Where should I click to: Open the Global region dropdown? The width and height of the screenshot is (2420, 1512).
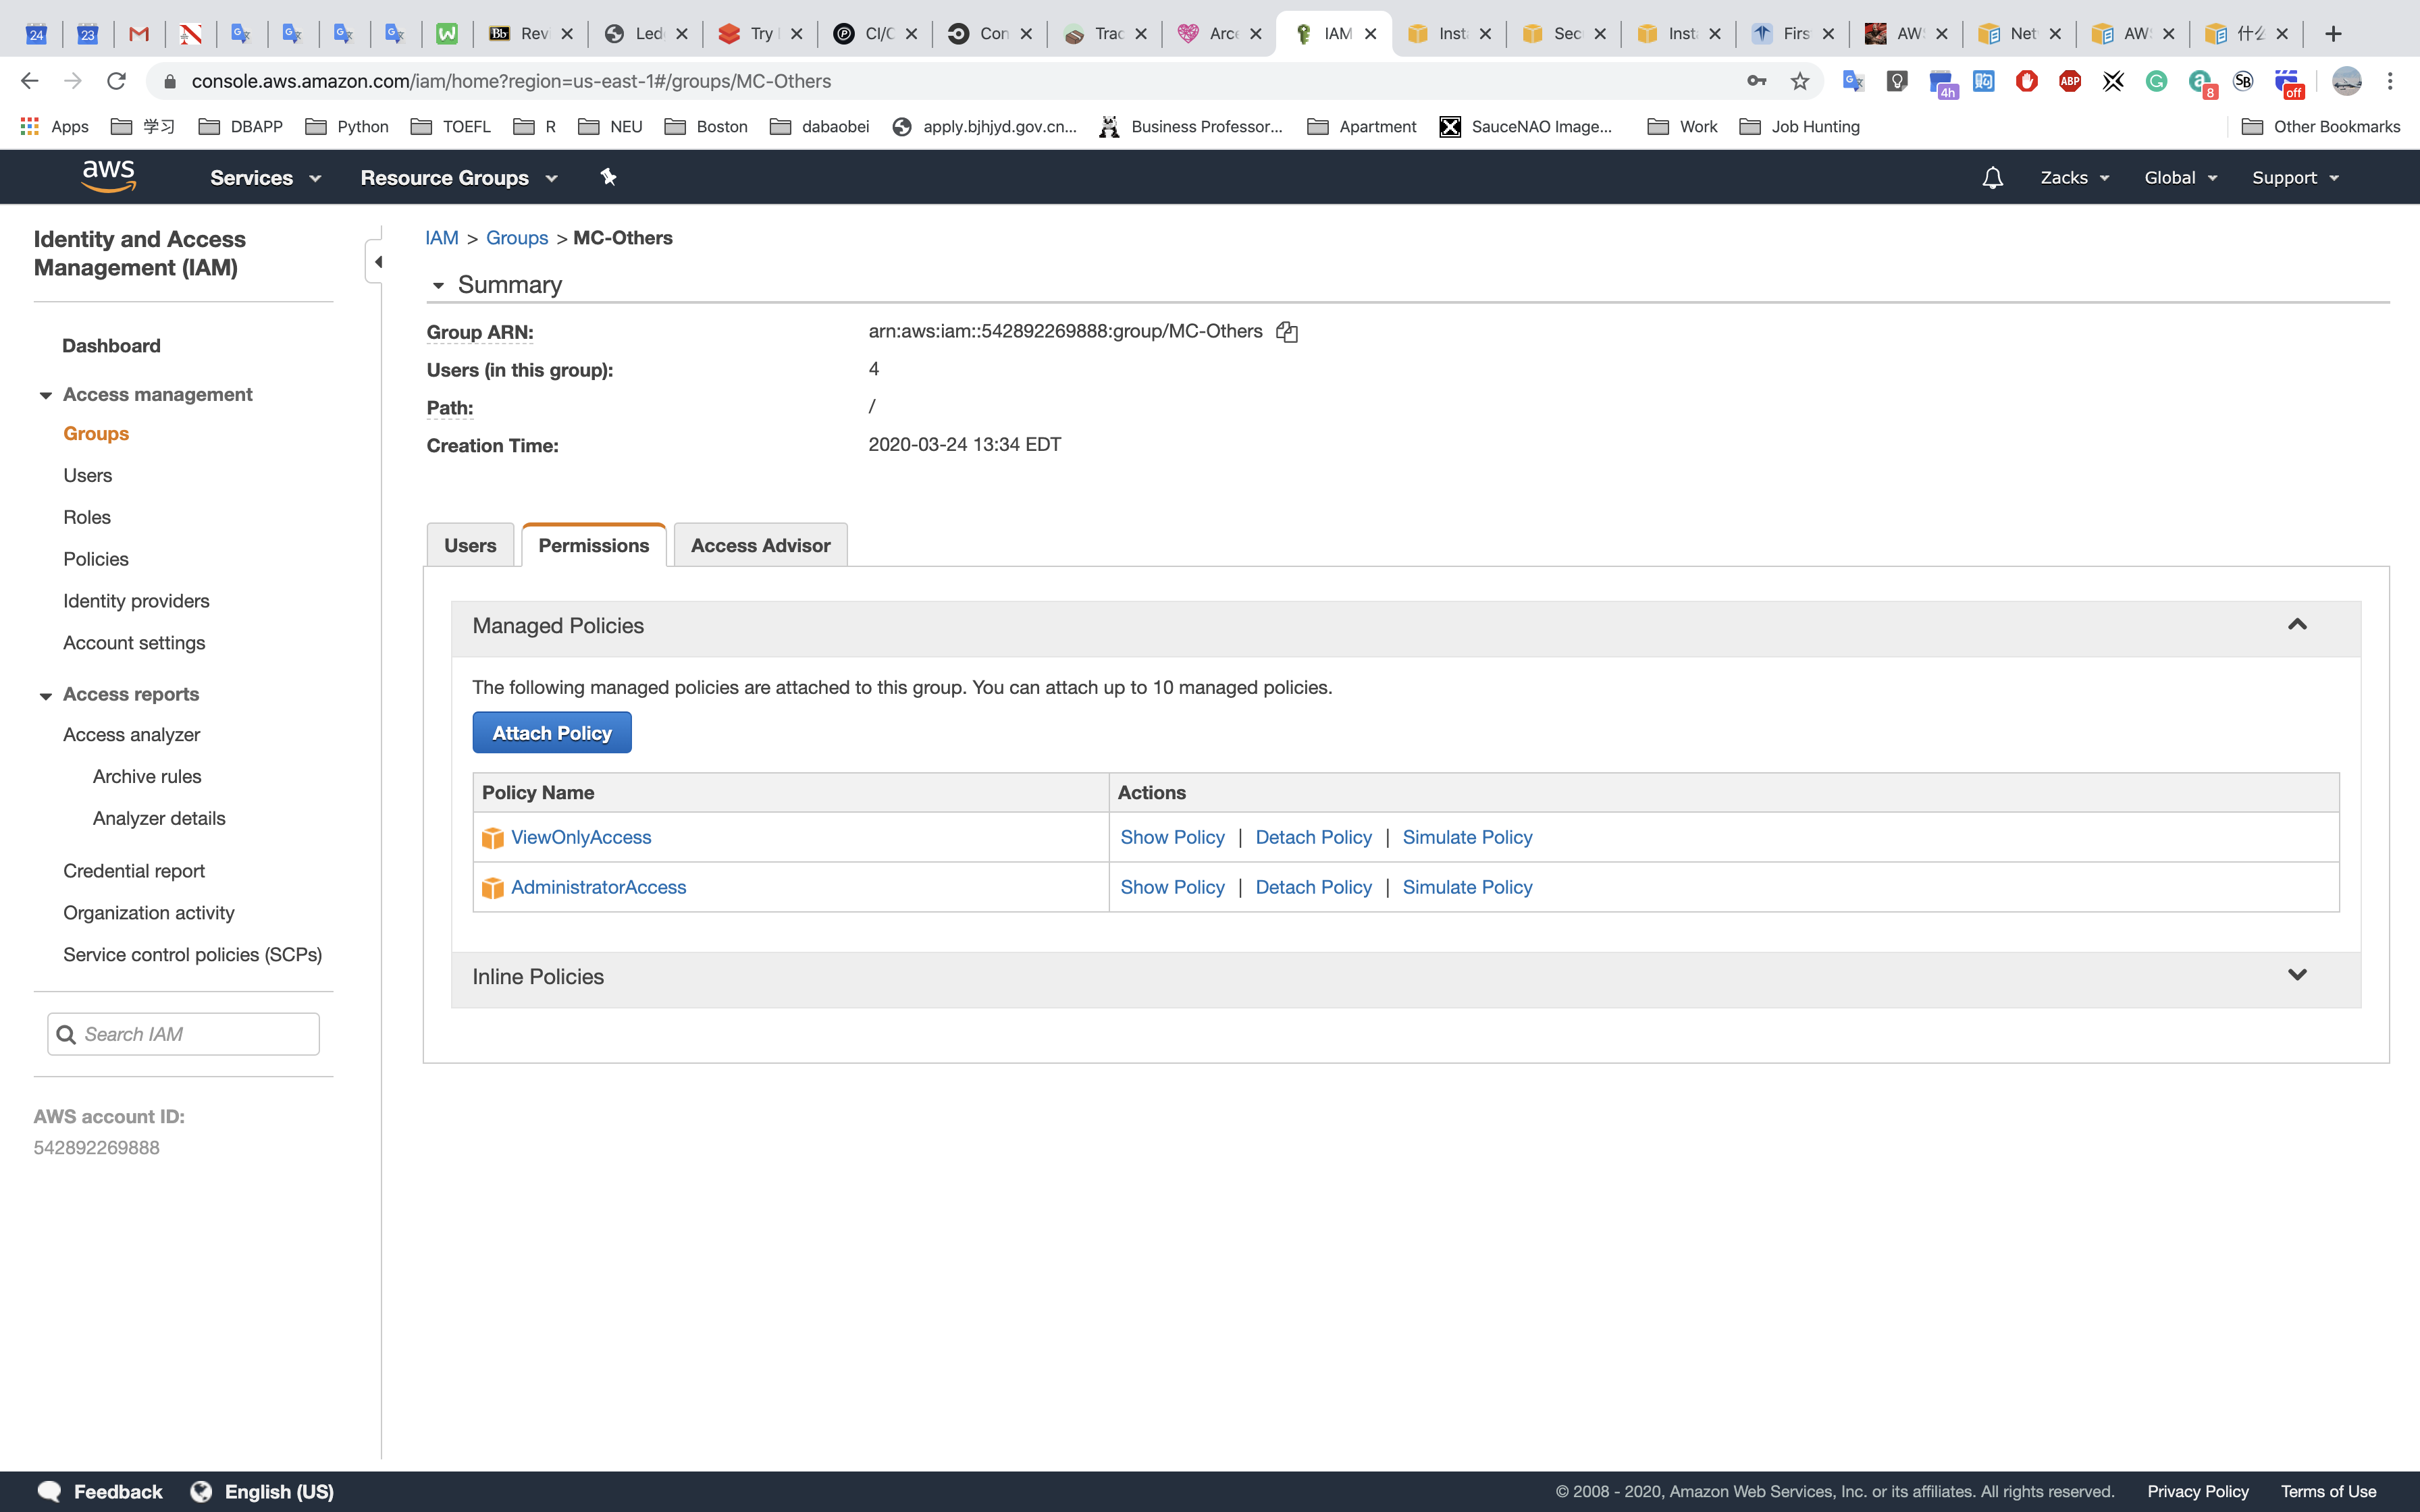tap(2180, 178)
